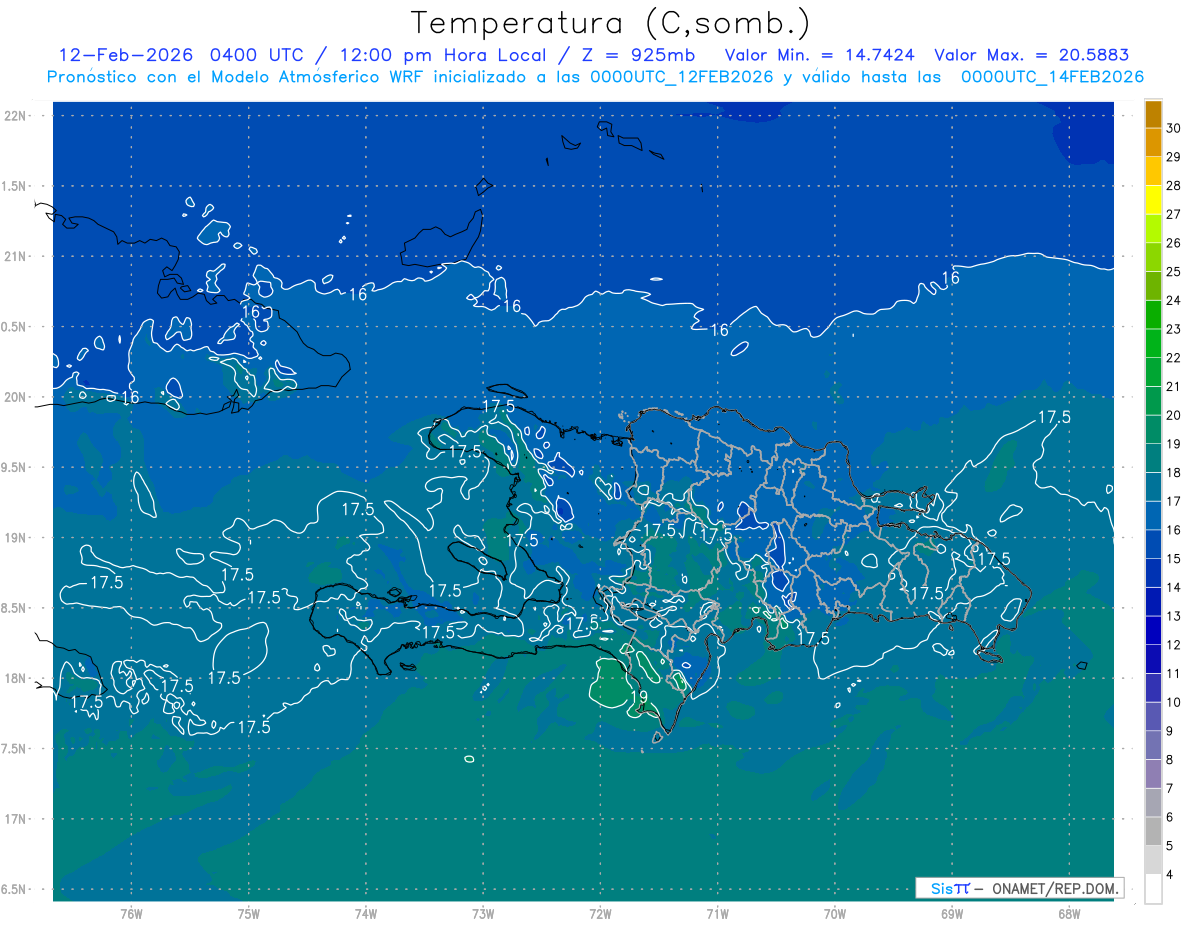The image size is (1200, 927).
Task: Click the '68W' longitude label
Action: click(x=1069, y=913)
